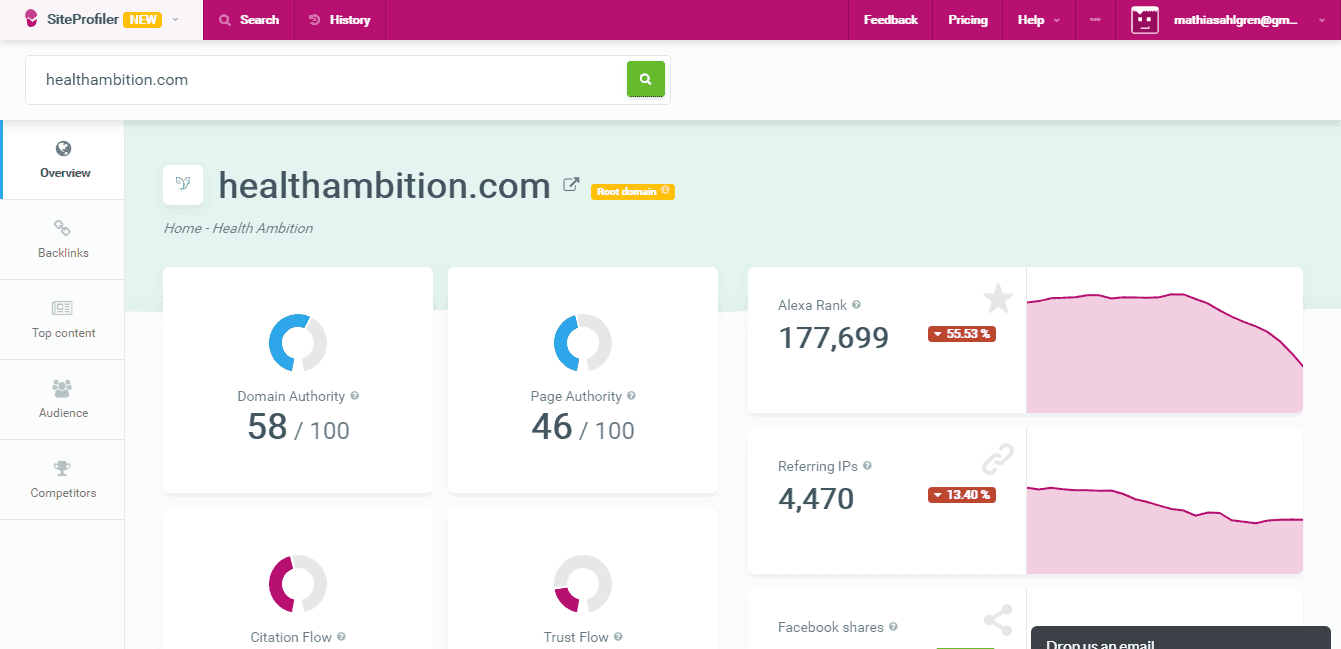Click the Alexa Rank 55.53 % change badge
Viewport: 1341px width, 649px height.
pyautogui.click(x=962, y=334)
